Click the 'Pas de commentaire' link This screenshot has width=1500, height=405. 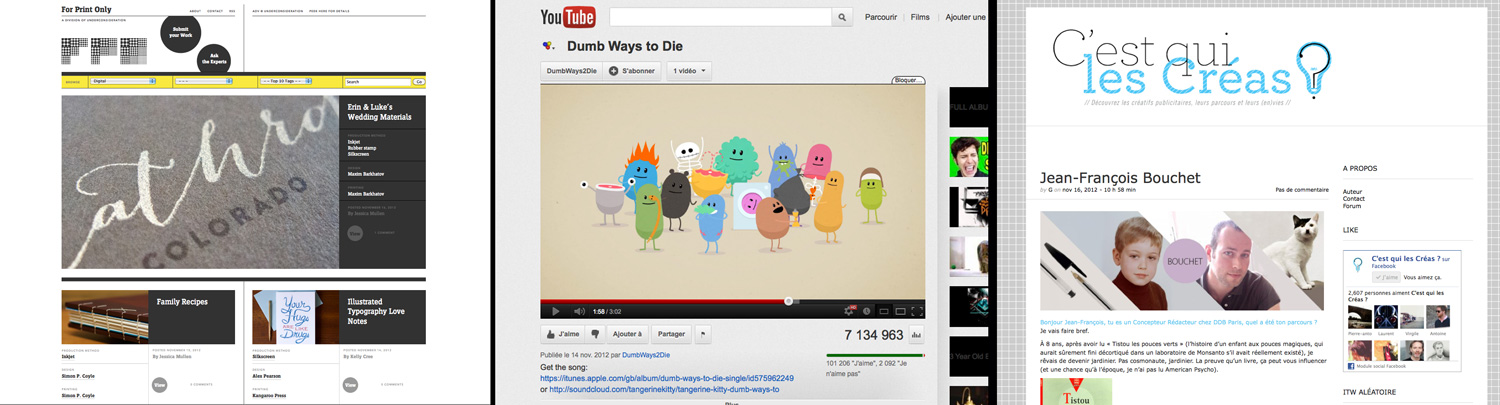point(1302,190)
